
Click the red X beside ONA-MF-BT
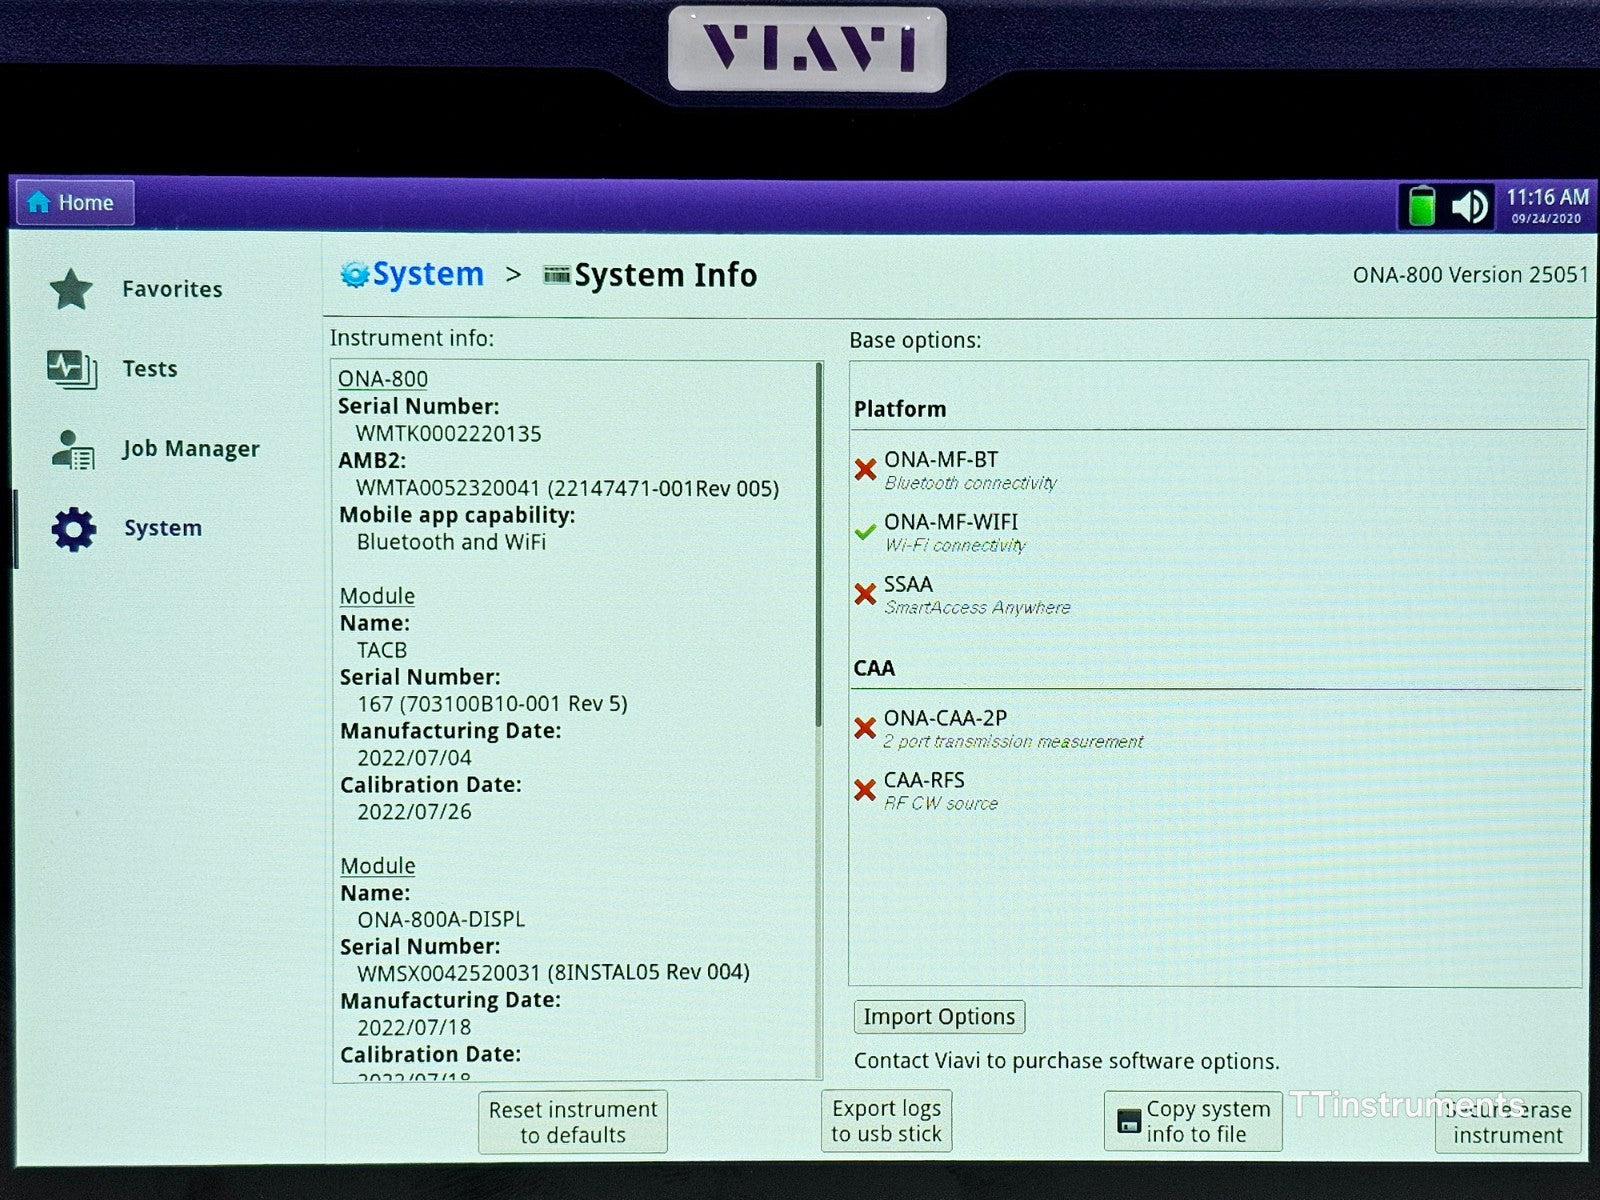865,469
